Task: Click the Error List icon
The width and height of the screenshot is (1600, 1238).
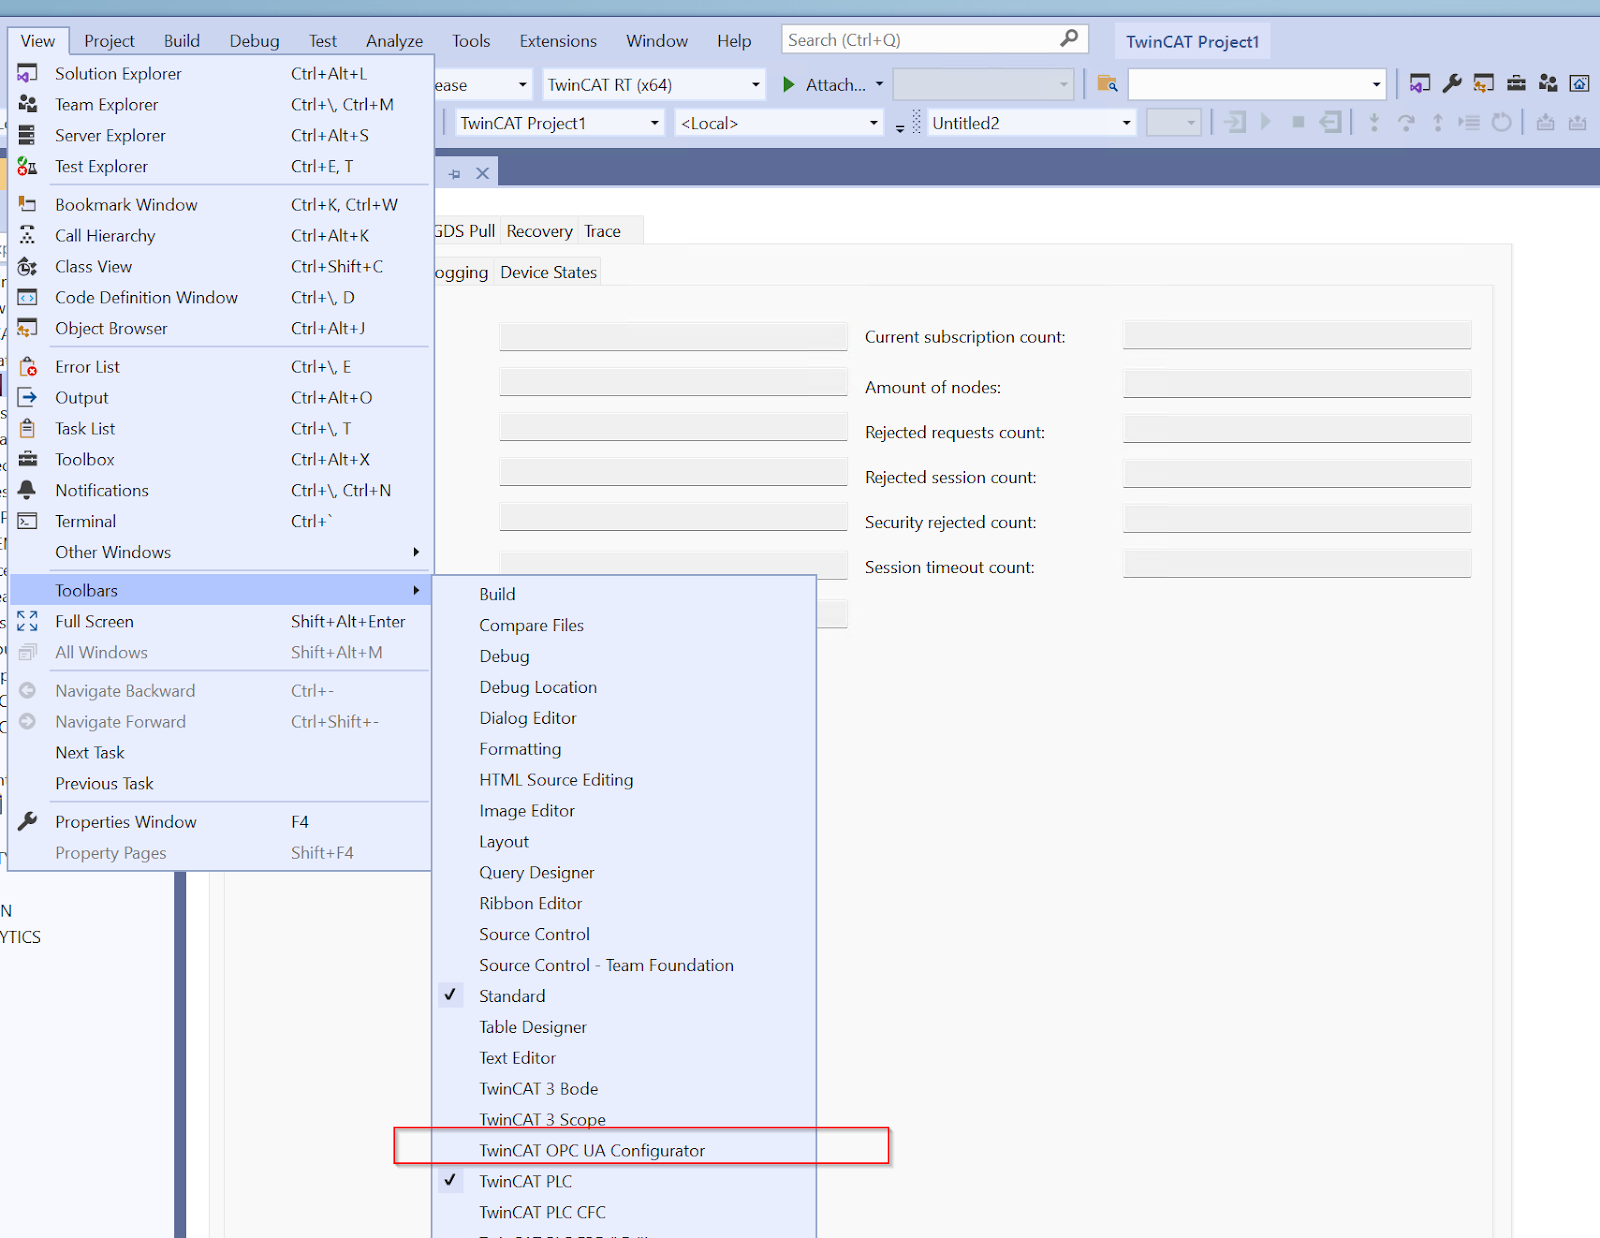Action: [28, 366]
